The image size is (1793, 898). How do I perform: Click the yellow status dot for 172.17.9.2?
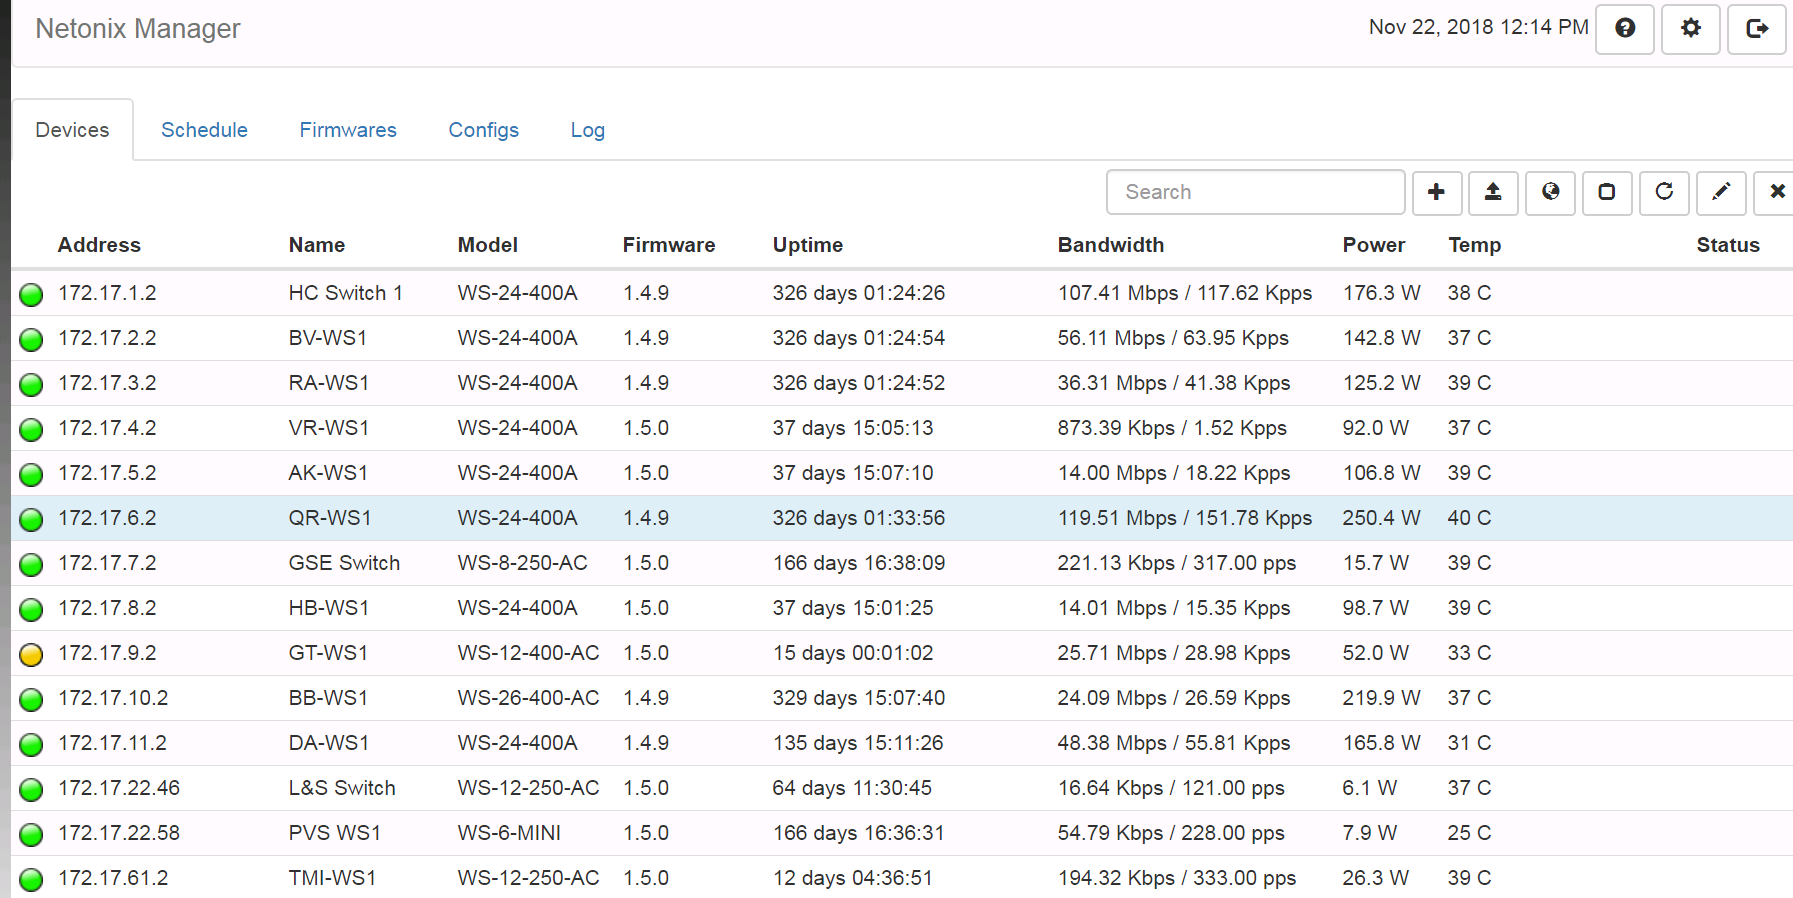[32, 654]
